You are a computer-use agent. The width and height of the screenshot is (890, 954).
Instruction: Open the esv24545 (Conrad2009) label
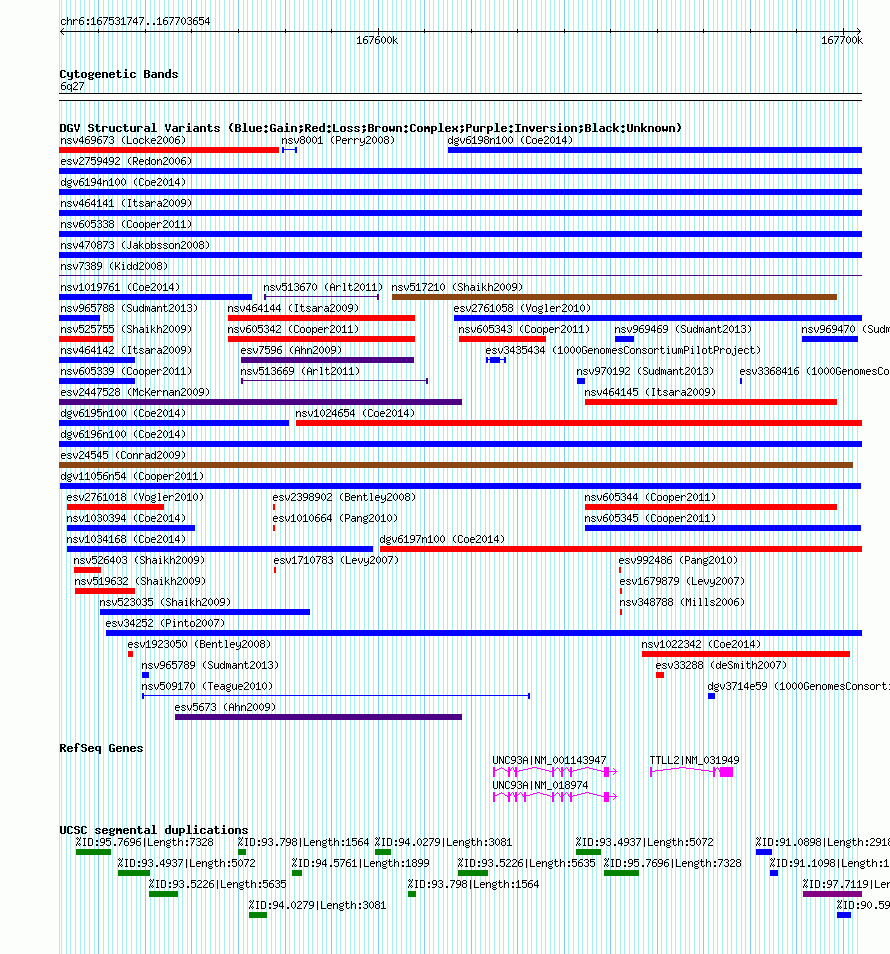coord(123,455)
